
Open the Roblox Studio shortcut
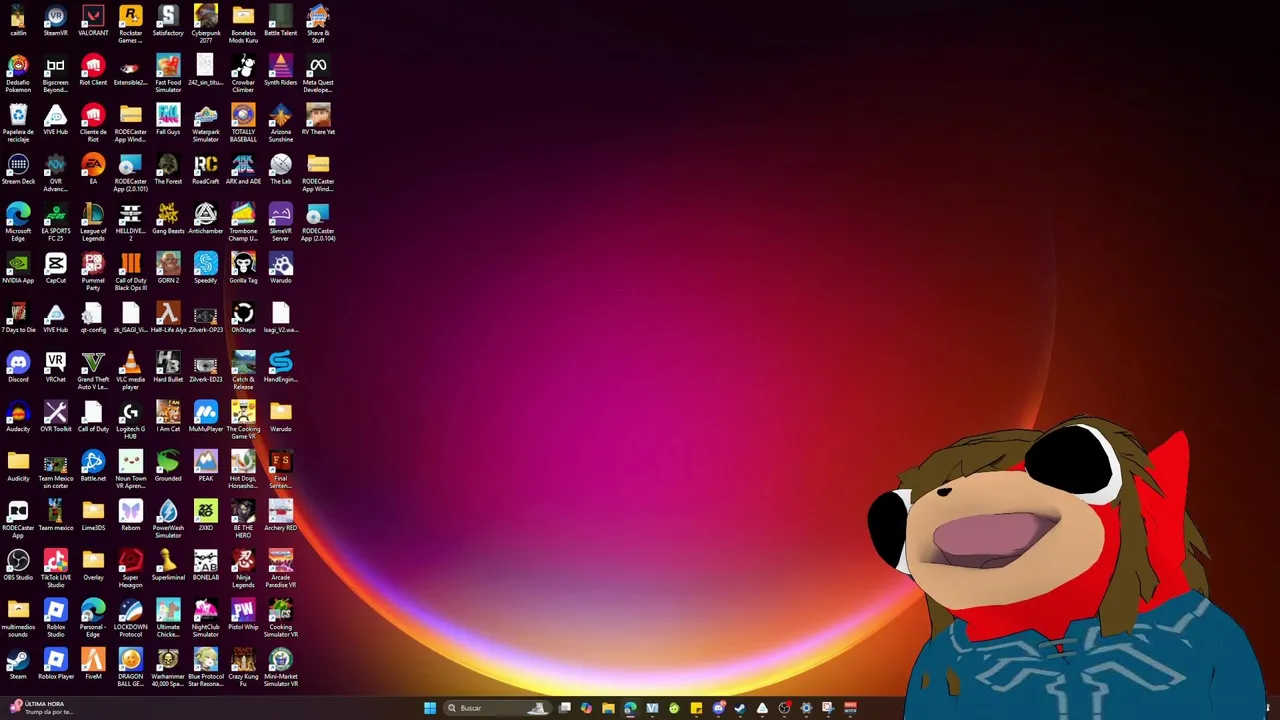[x=55, y=619]
